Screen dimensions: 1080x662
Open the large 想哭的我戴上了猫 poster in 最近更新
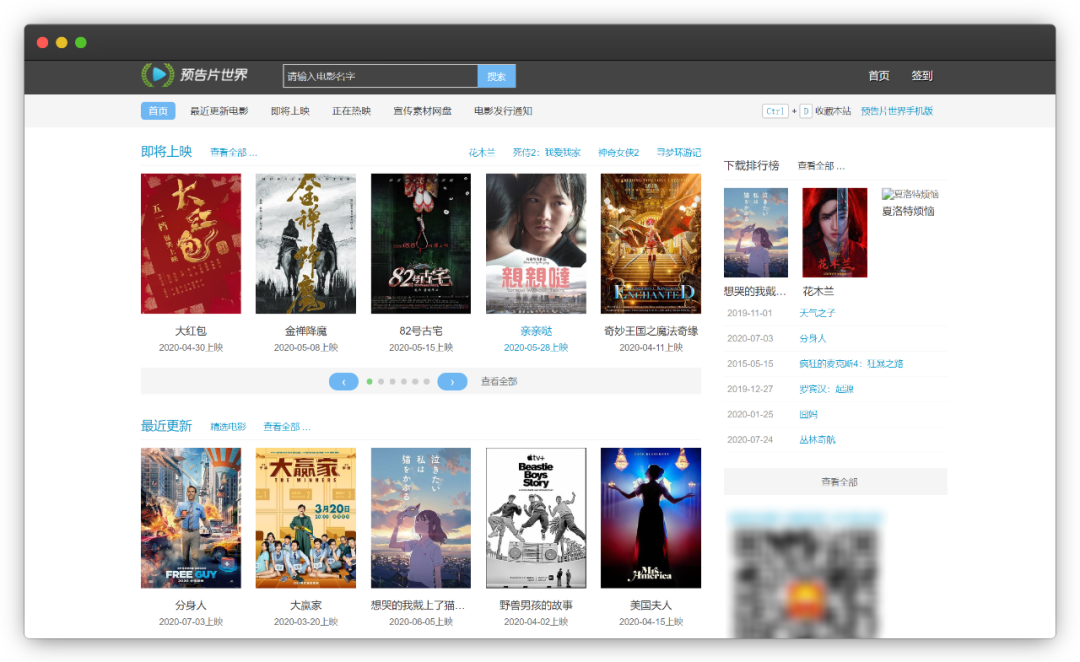pos(421,518)
